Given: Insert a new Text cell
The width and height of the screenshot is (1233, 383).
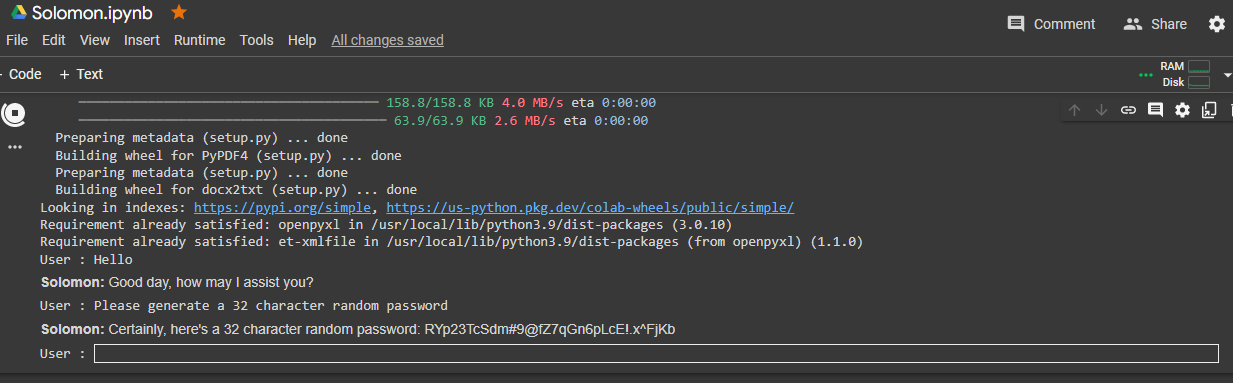Looking at the screenshot, I should point(81,74).
